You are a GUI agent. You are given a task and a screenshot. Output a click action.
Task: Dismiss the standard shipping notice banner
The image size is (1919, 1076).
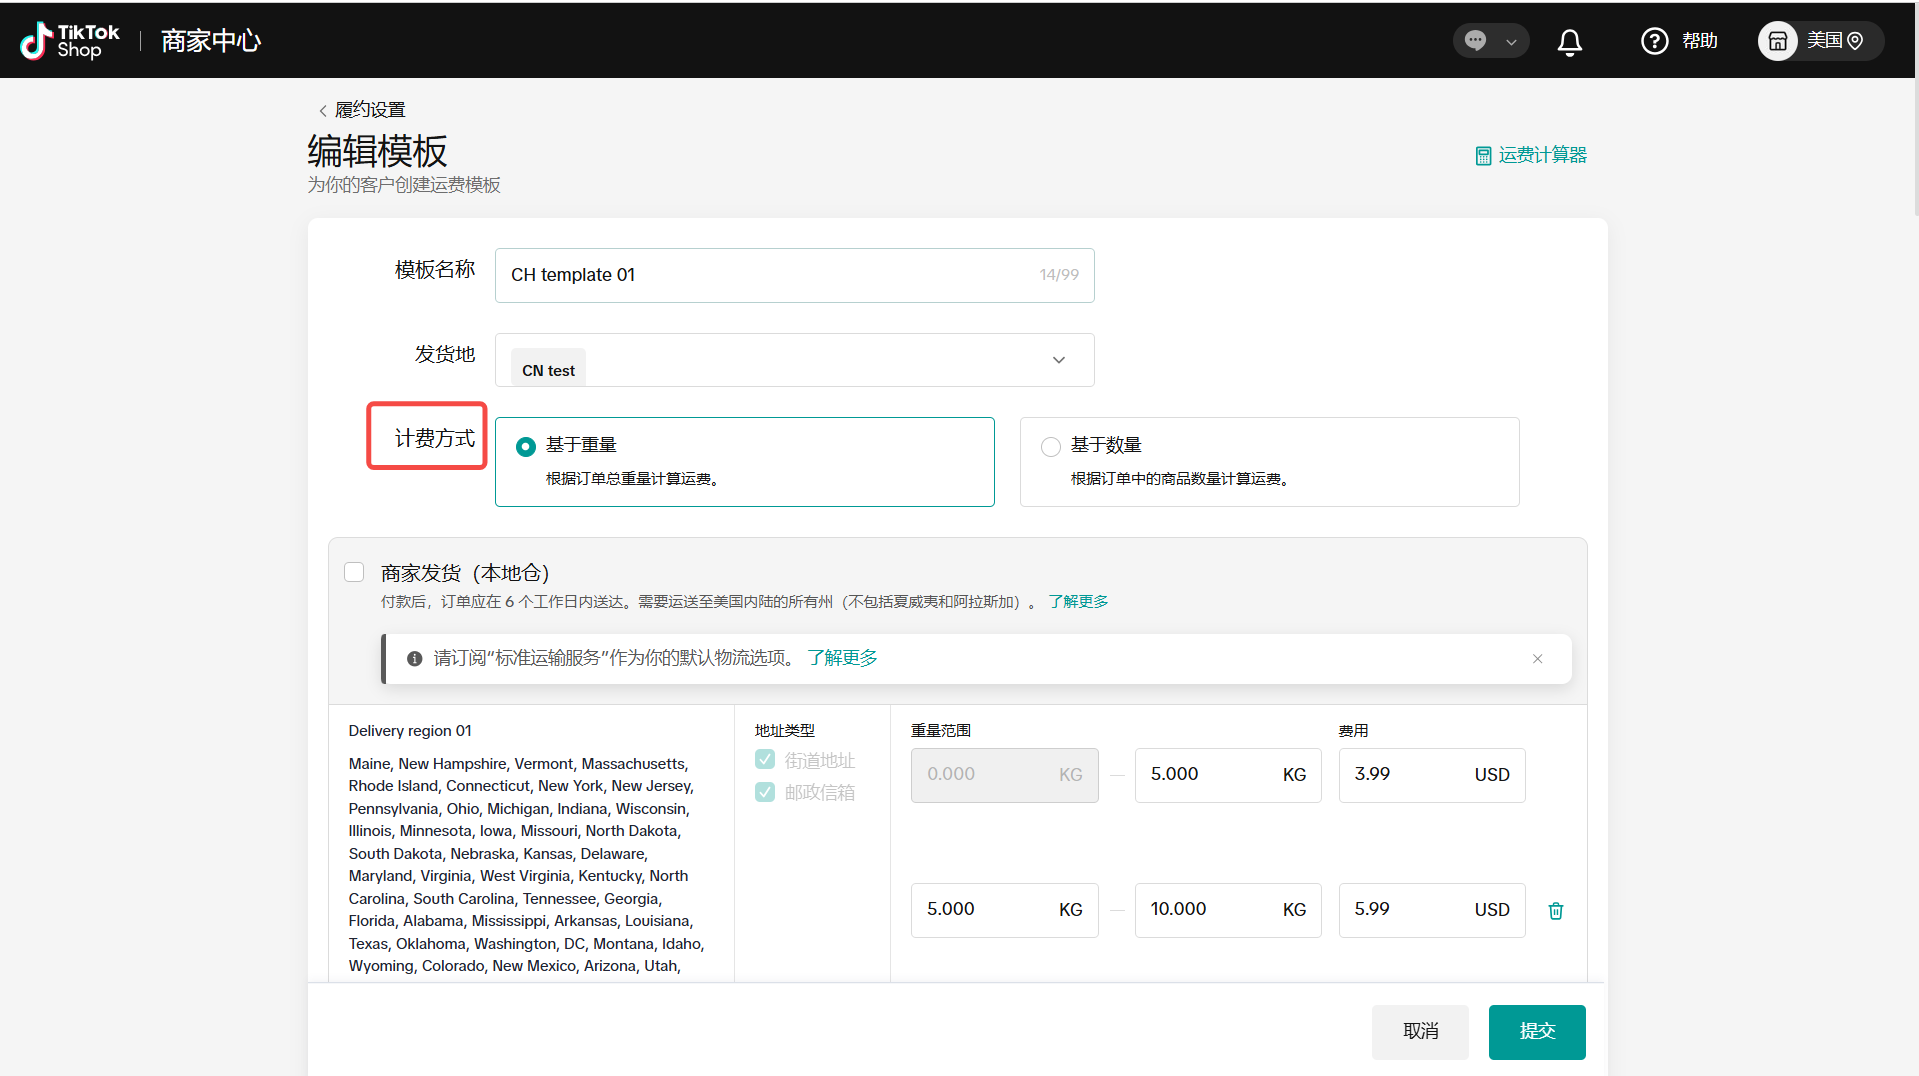click(1537, 658)
